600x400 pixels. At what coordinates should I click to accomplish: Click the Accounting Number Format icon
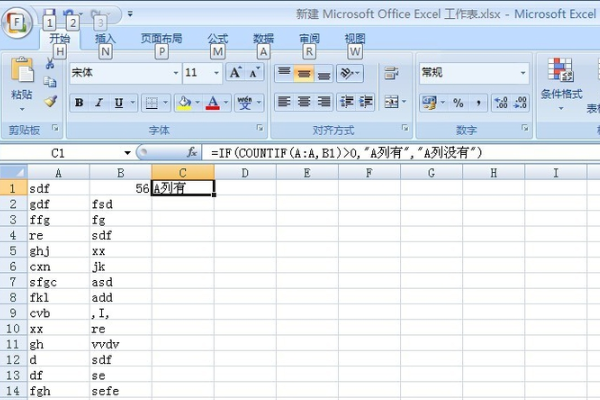point(429,103)
